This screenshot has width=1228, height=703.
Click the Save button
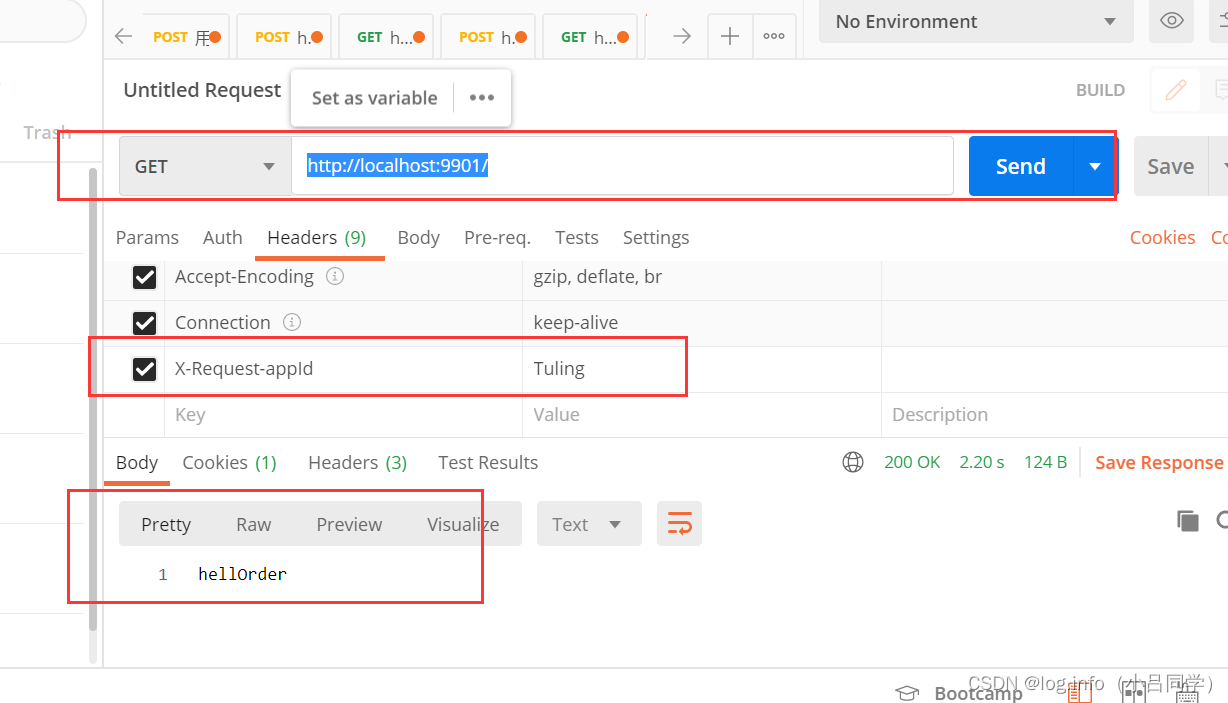pos(1170,166)
